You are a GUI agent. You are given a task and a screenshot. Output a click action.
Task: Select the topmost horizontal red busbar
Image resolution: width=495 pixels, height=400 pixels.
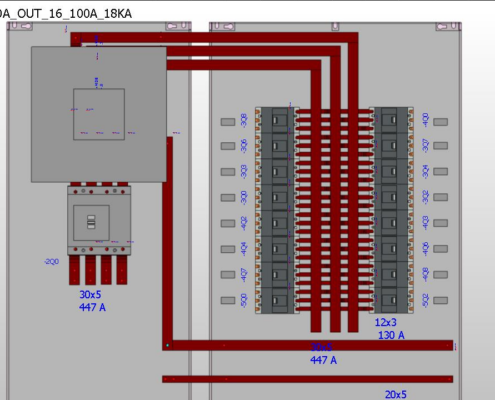click(214, 37)
